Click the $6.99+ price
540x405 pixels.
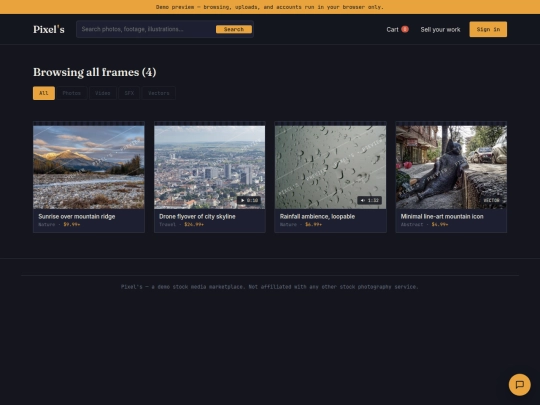[313, 225]
